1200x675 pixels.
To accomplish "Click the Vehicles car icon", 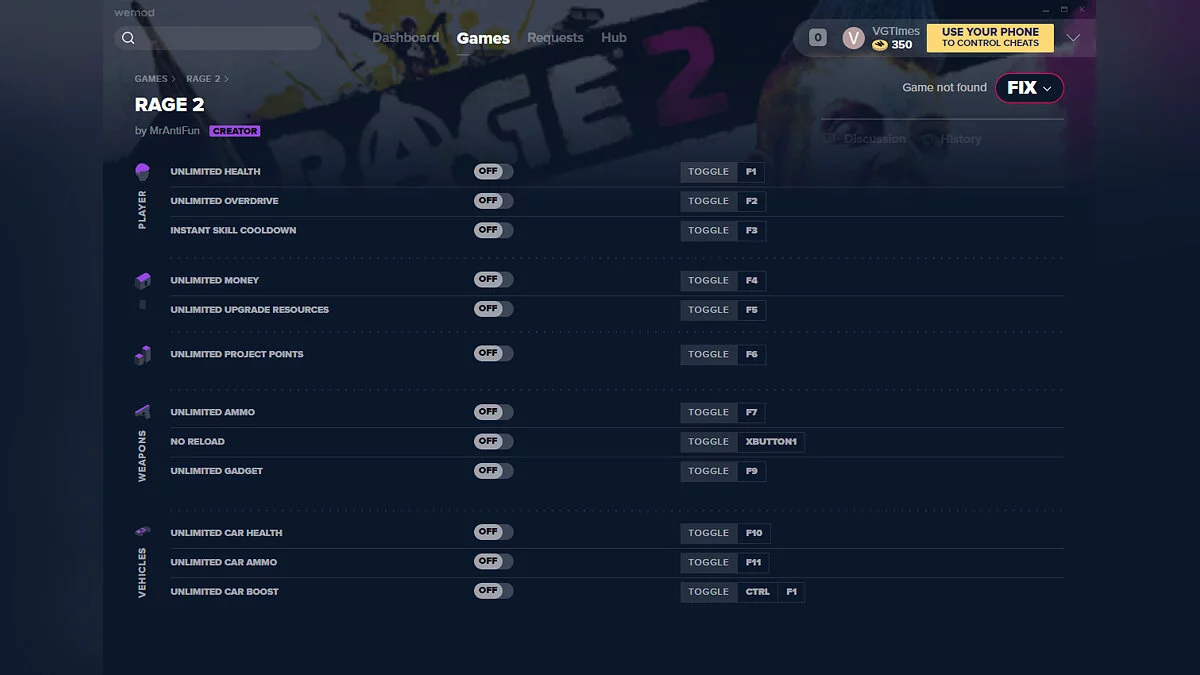I will point(141,531).
